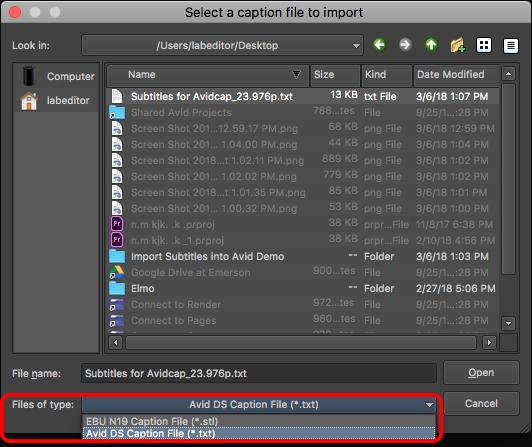The height and width of the screenshot is (447, 532).
Task: Click the Cancel button
Action: (481, 403)
